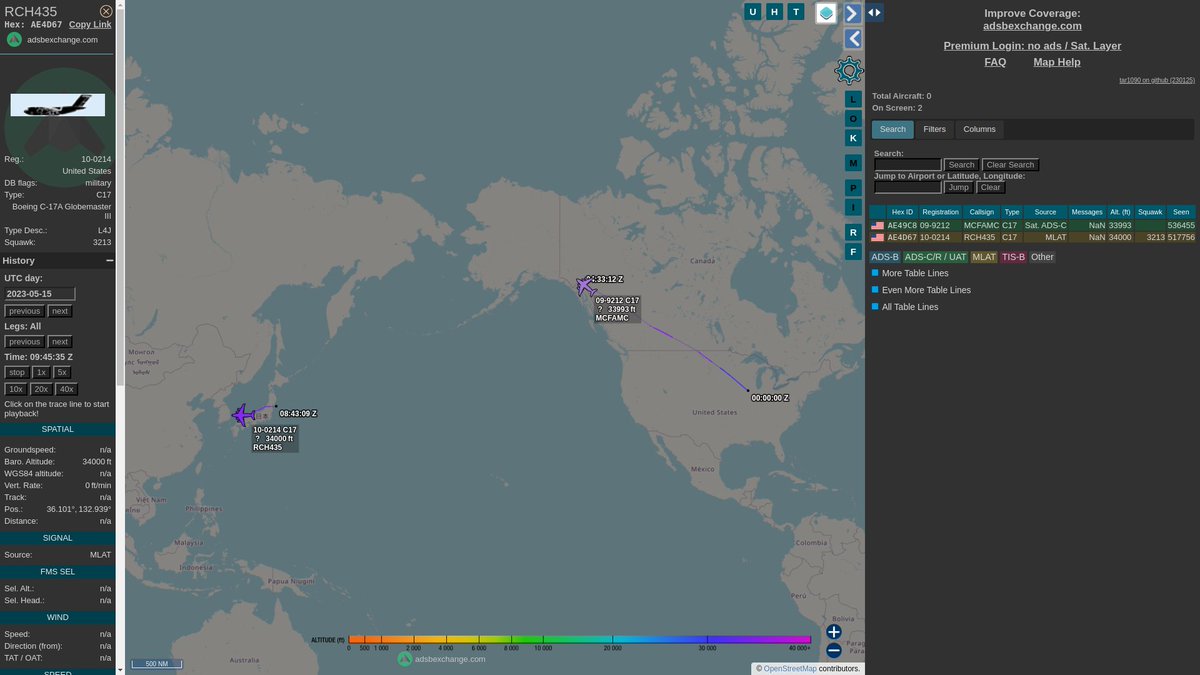Select the MCFAMC aircraft icon over Alaska
Viewport: 1200px width, 675px height.
[x=586, y=286]
